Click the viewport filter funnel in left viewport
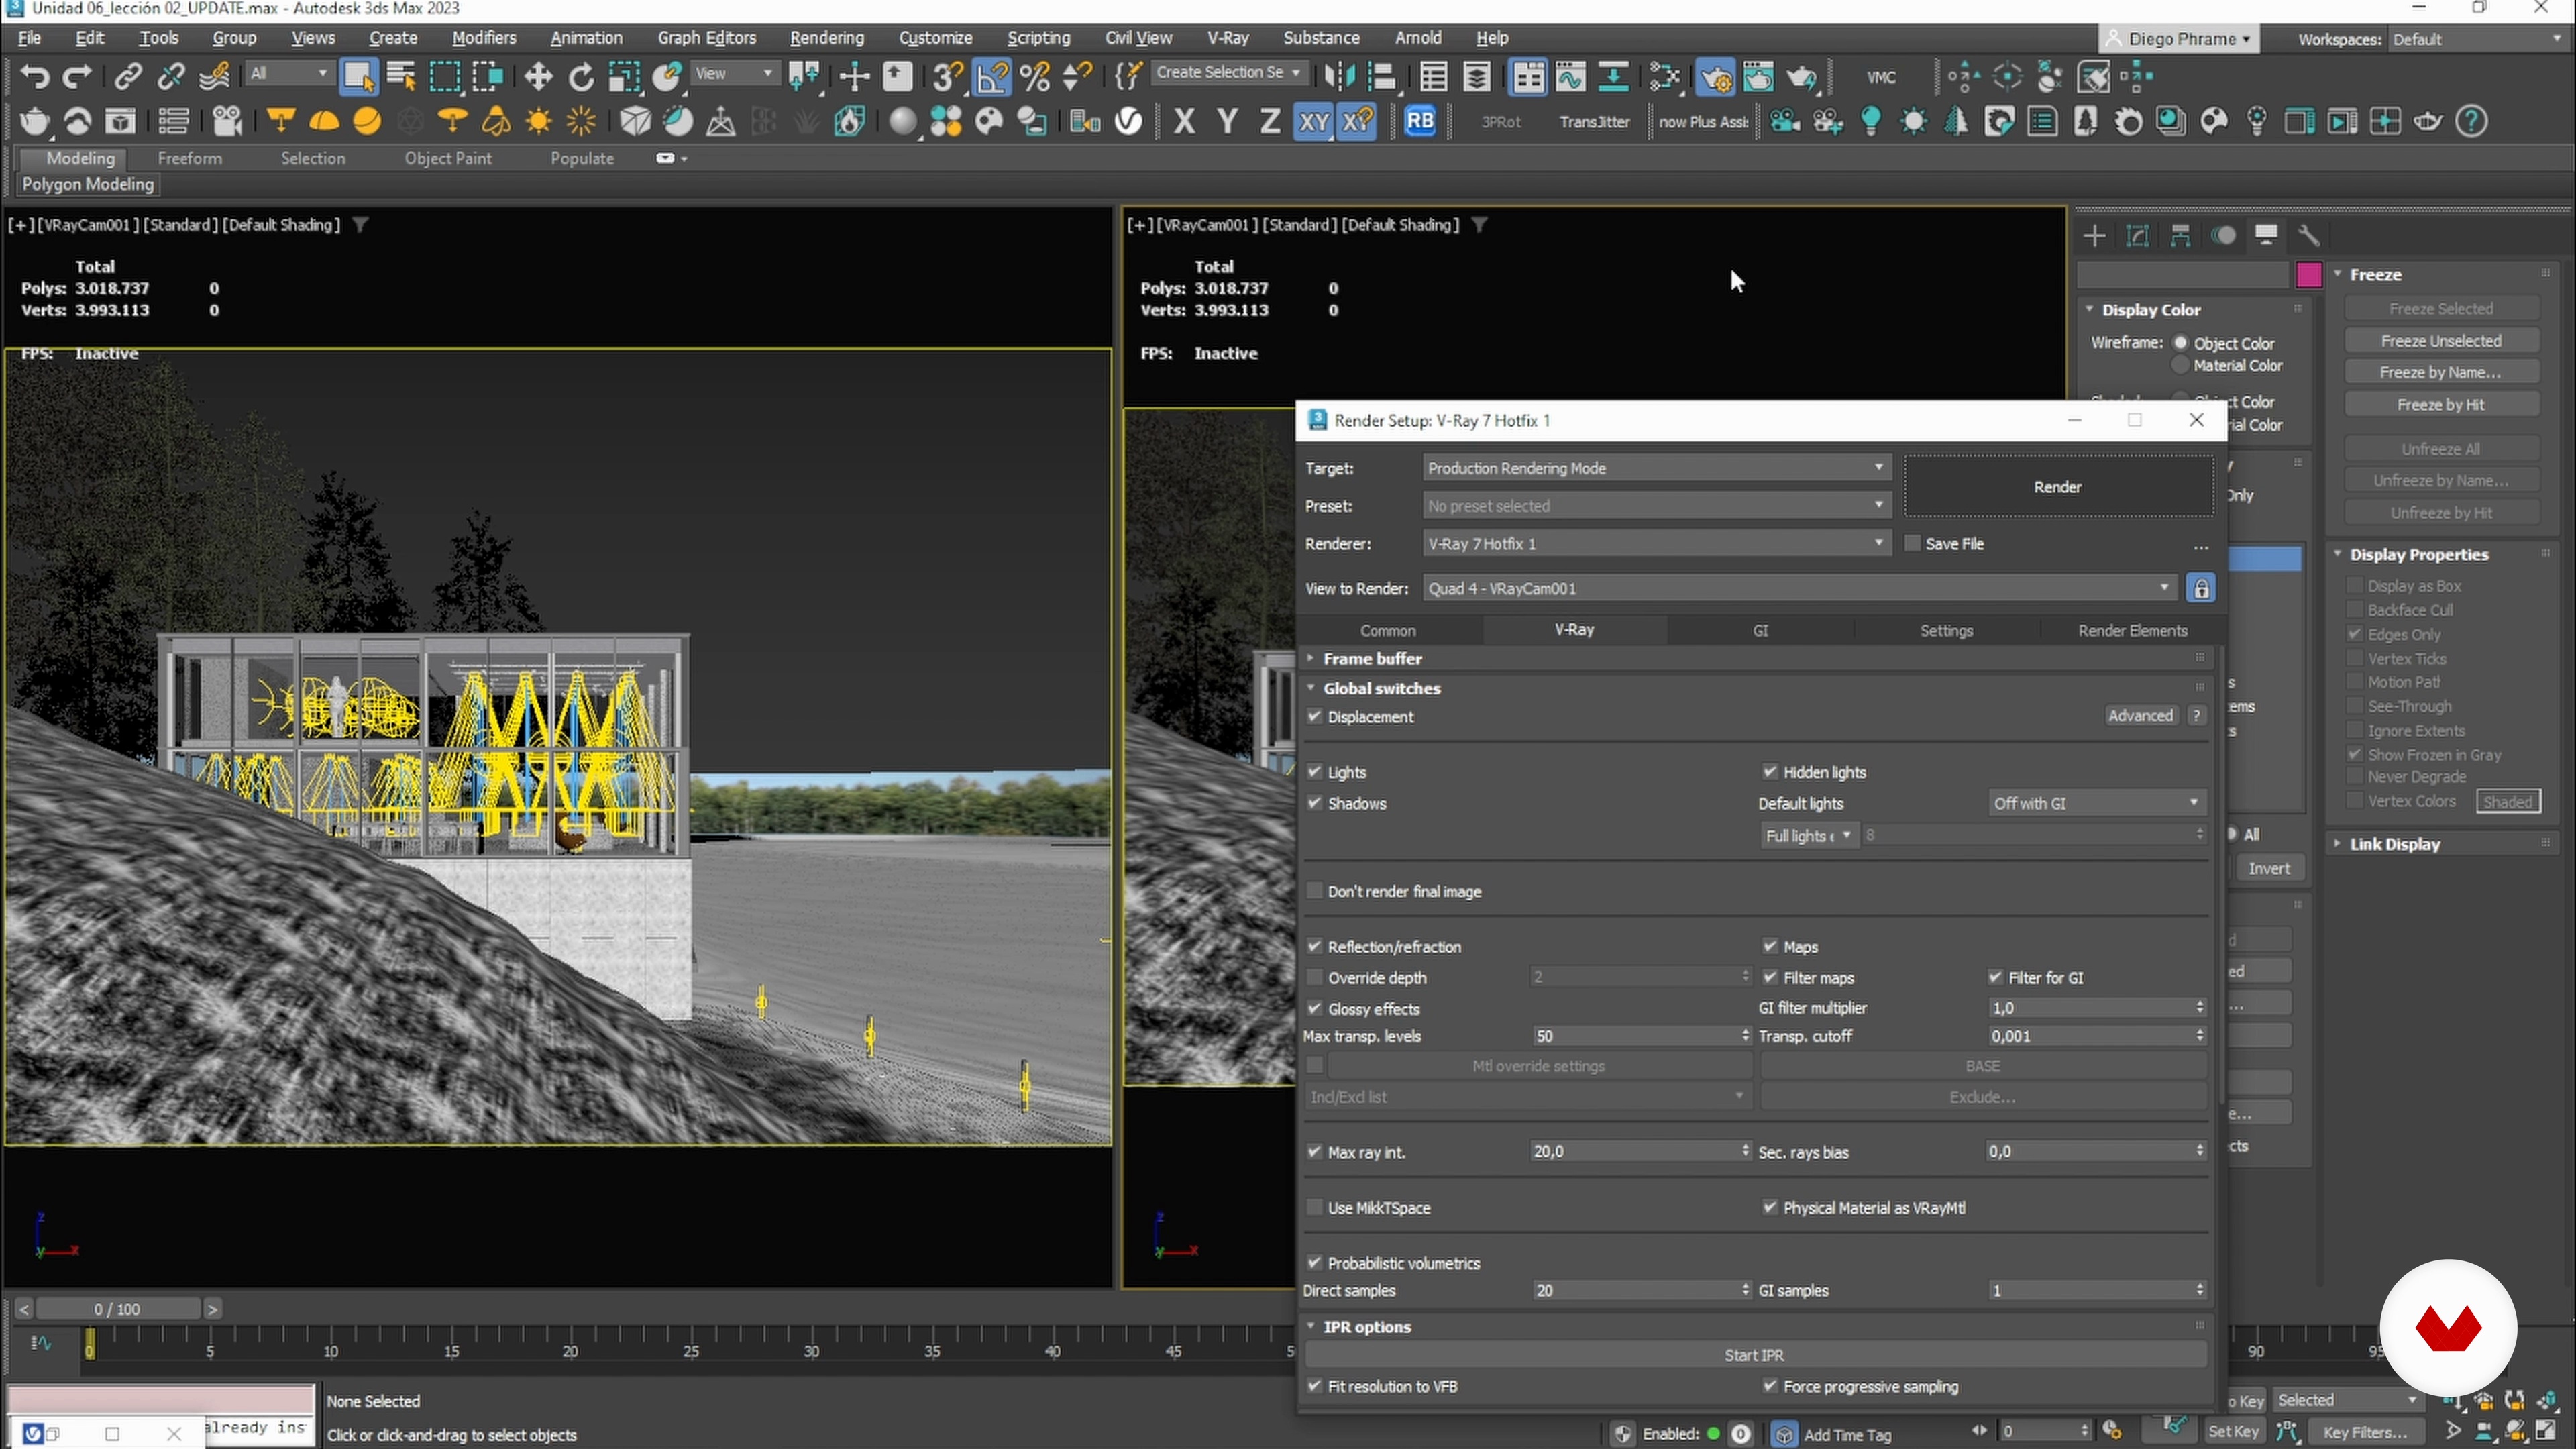This screenshot has width=2576, height=1449. point(360,225)
